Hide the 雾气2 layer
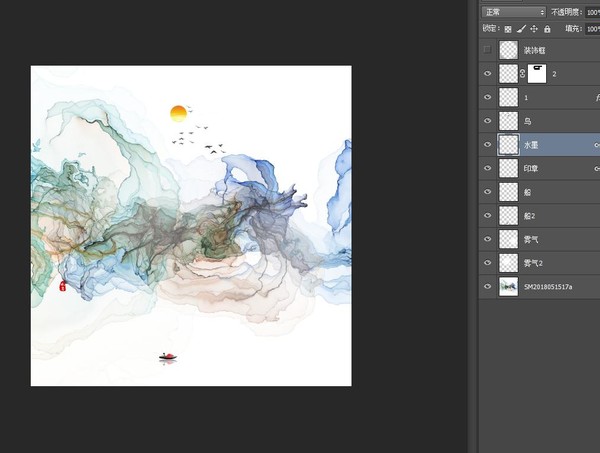The image size is (600, 453). (487, 263)
